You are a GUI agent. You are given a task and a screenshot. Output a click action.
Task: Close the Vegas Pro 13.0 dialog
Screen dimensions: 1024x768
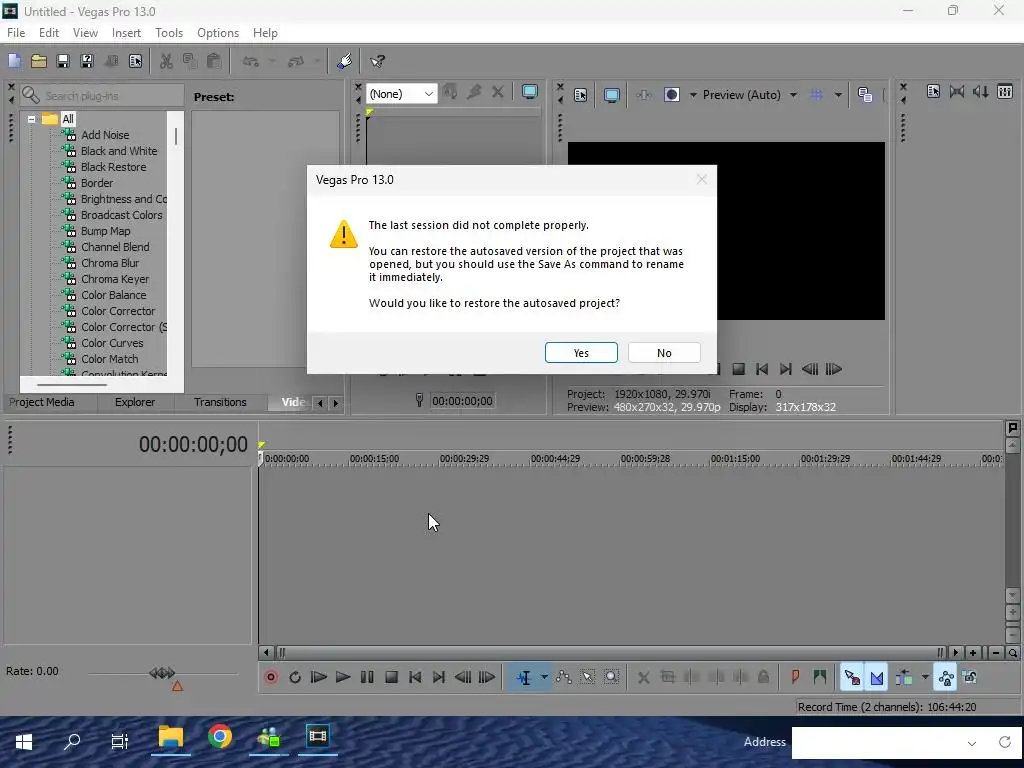(x=701, y=179)
